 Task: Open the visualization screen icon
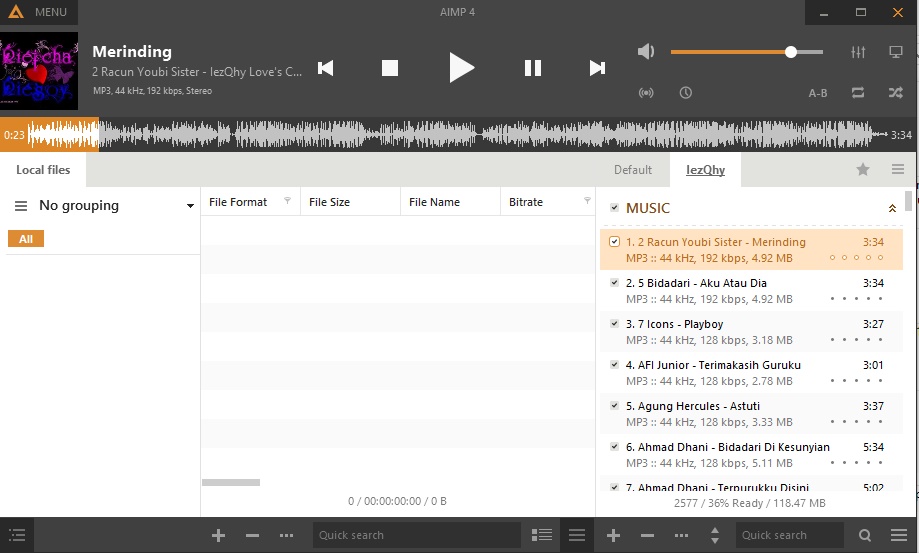click(x=896, y=52)
